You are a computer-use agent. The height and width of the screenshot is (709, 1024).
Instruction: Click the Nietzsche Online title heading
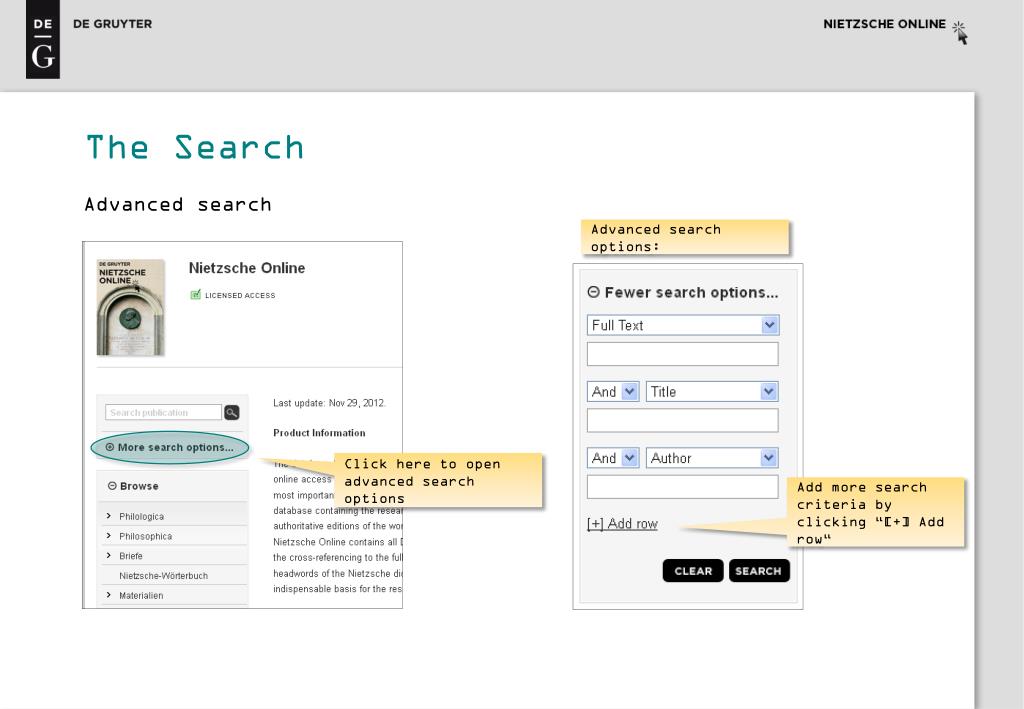(247, 268)
